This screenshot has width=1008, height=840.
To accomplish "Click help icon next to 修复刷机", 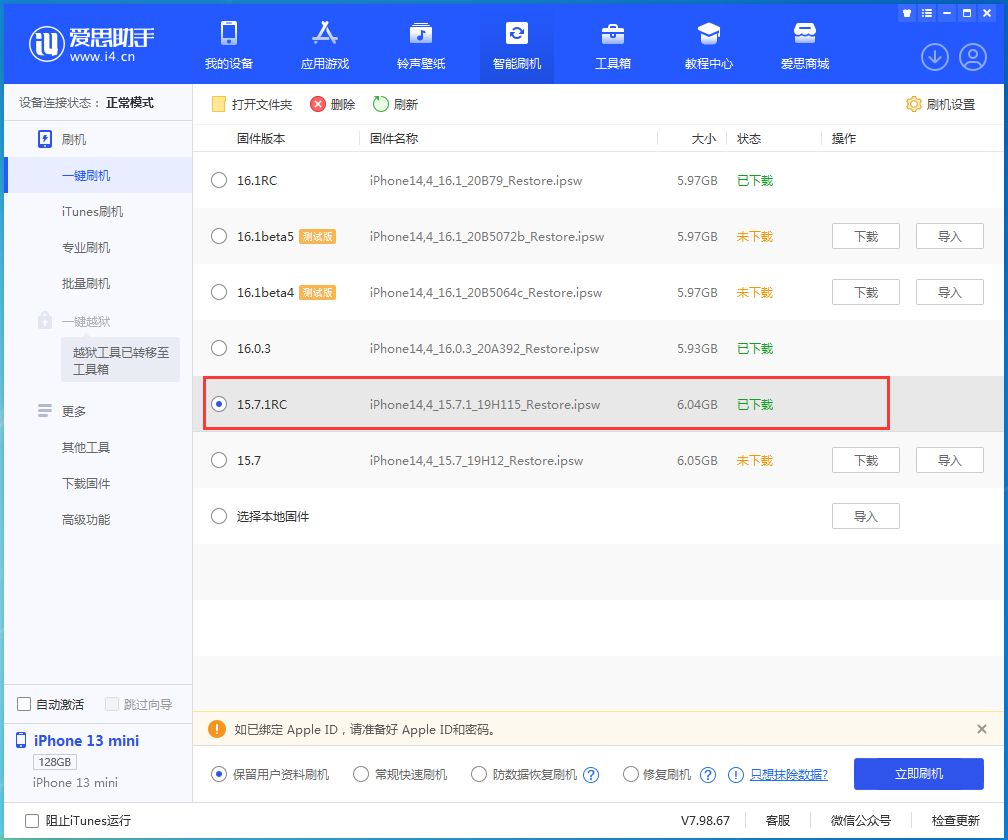I will point(708,774).
